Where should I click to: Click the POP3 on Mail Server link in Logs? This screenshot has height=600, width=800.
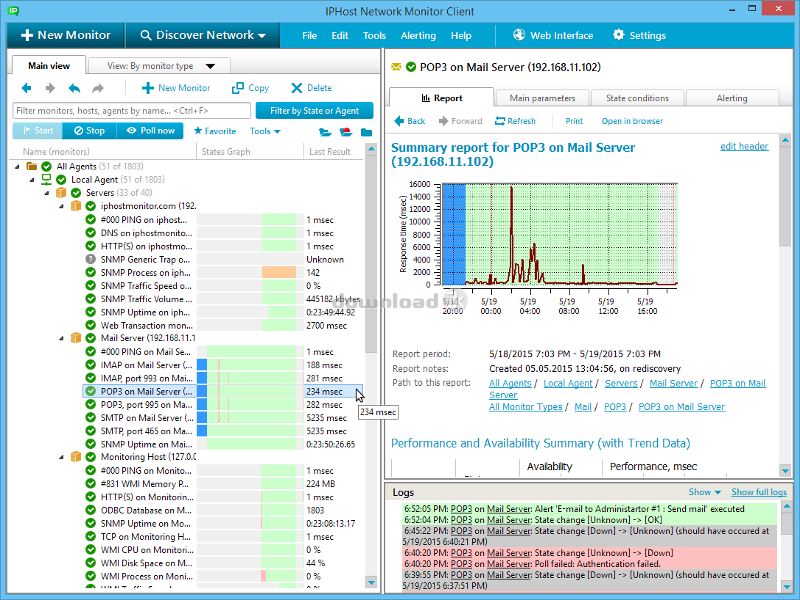(x=461, y=509)
